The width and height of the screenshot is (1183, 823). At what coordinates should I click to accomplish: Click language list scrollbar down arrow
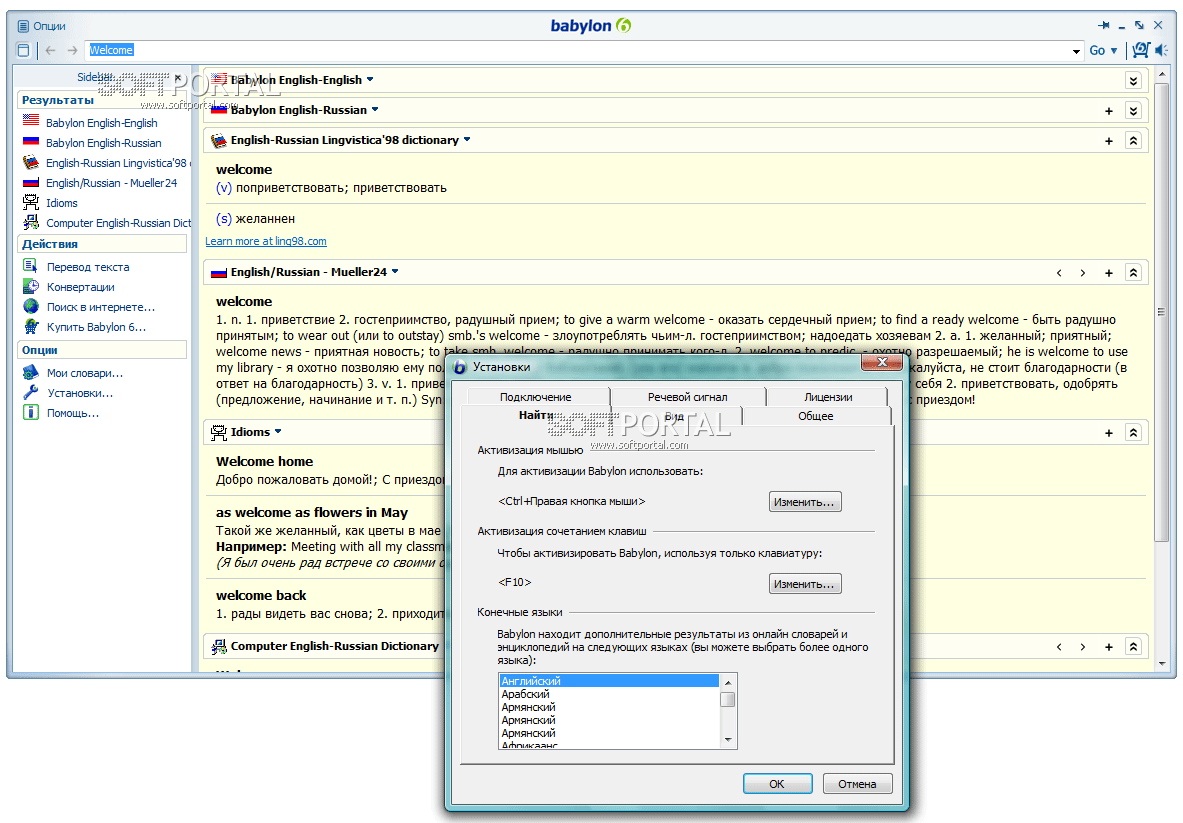point(728,739)
